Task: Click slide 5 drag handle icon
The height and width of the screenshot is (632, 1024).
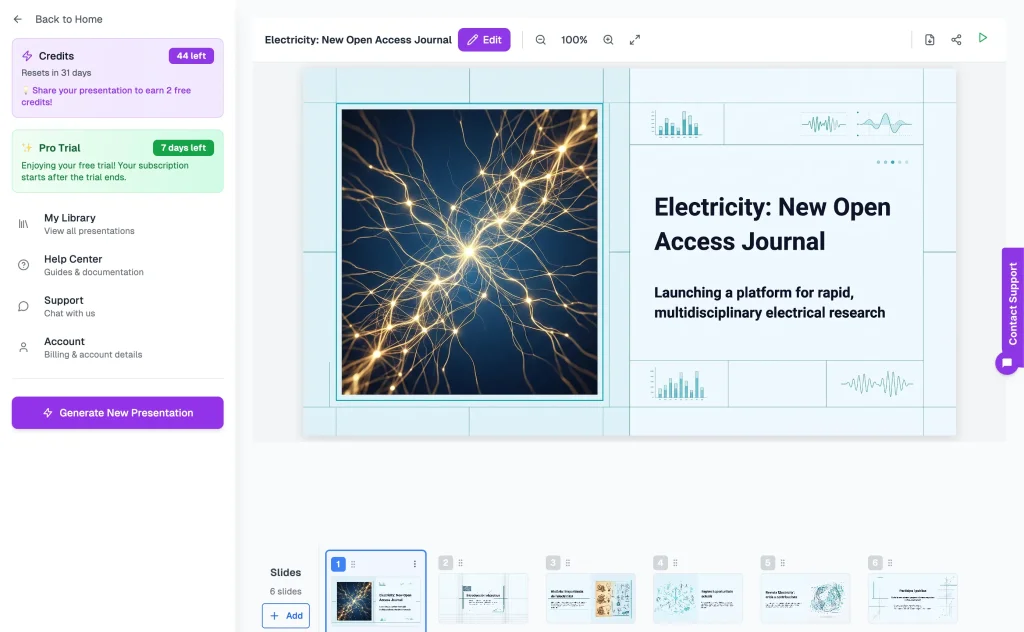Action: 782,563
